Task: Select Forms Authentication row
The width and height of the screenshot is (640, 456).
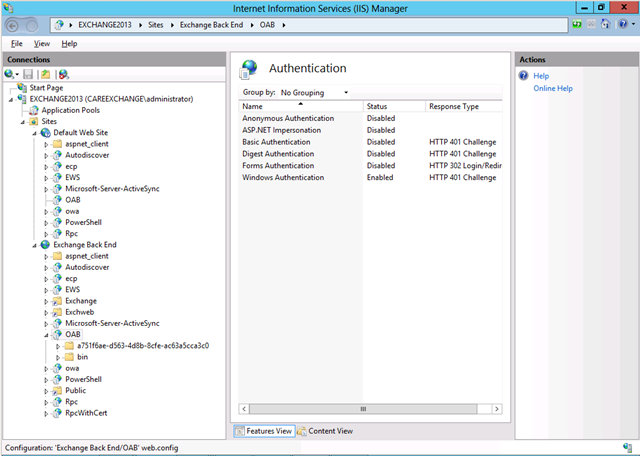Action: point(370,165)
